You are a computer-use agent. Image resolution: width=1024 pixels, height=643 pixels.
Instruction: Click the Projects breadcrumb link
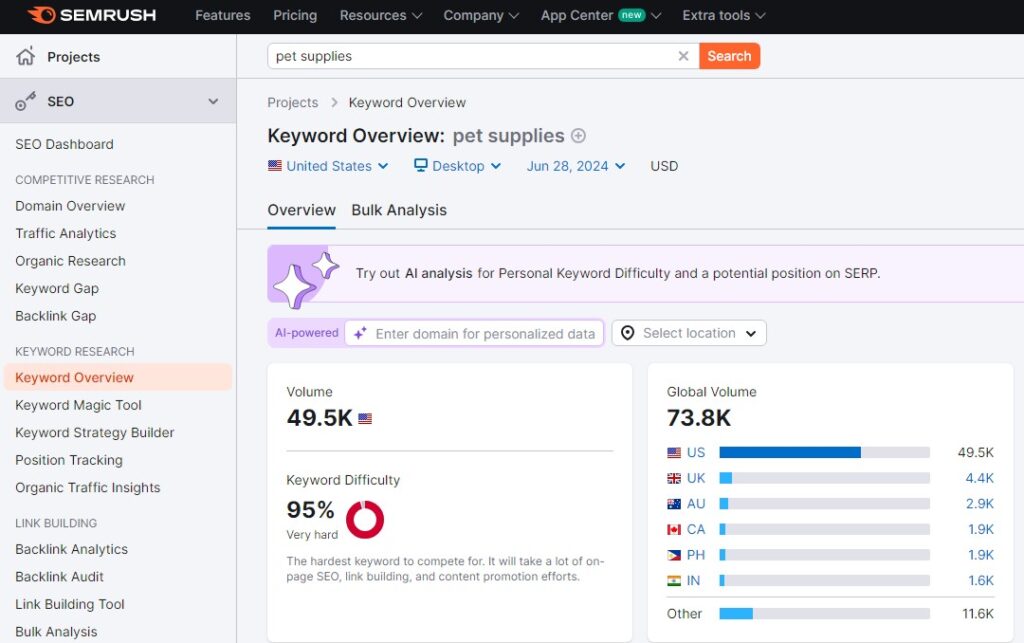293,102
